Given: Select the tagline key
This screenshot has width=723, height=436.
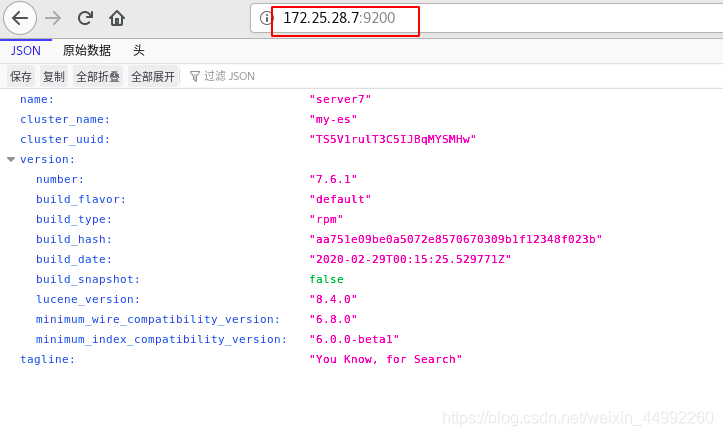Looking at the screenshot, I should [x=47, y=359].
